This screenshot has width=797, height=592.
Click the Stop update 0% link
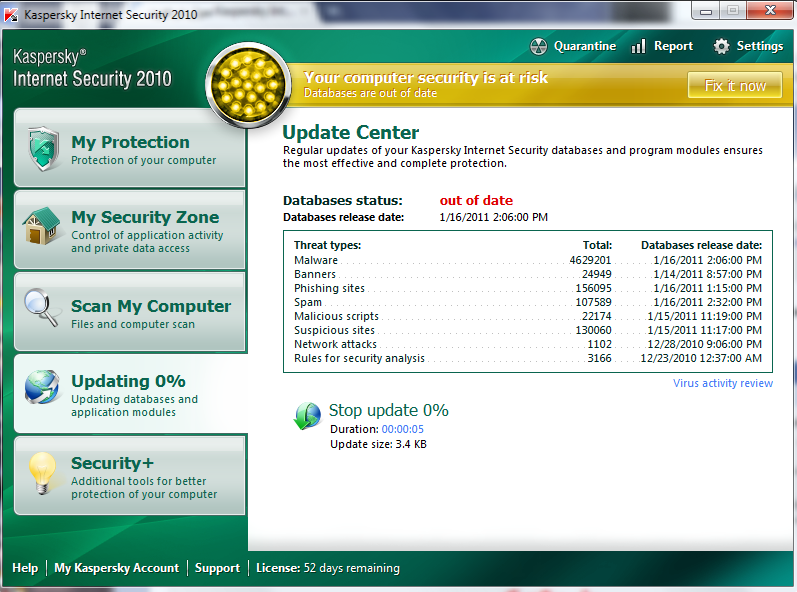(388, 410)
